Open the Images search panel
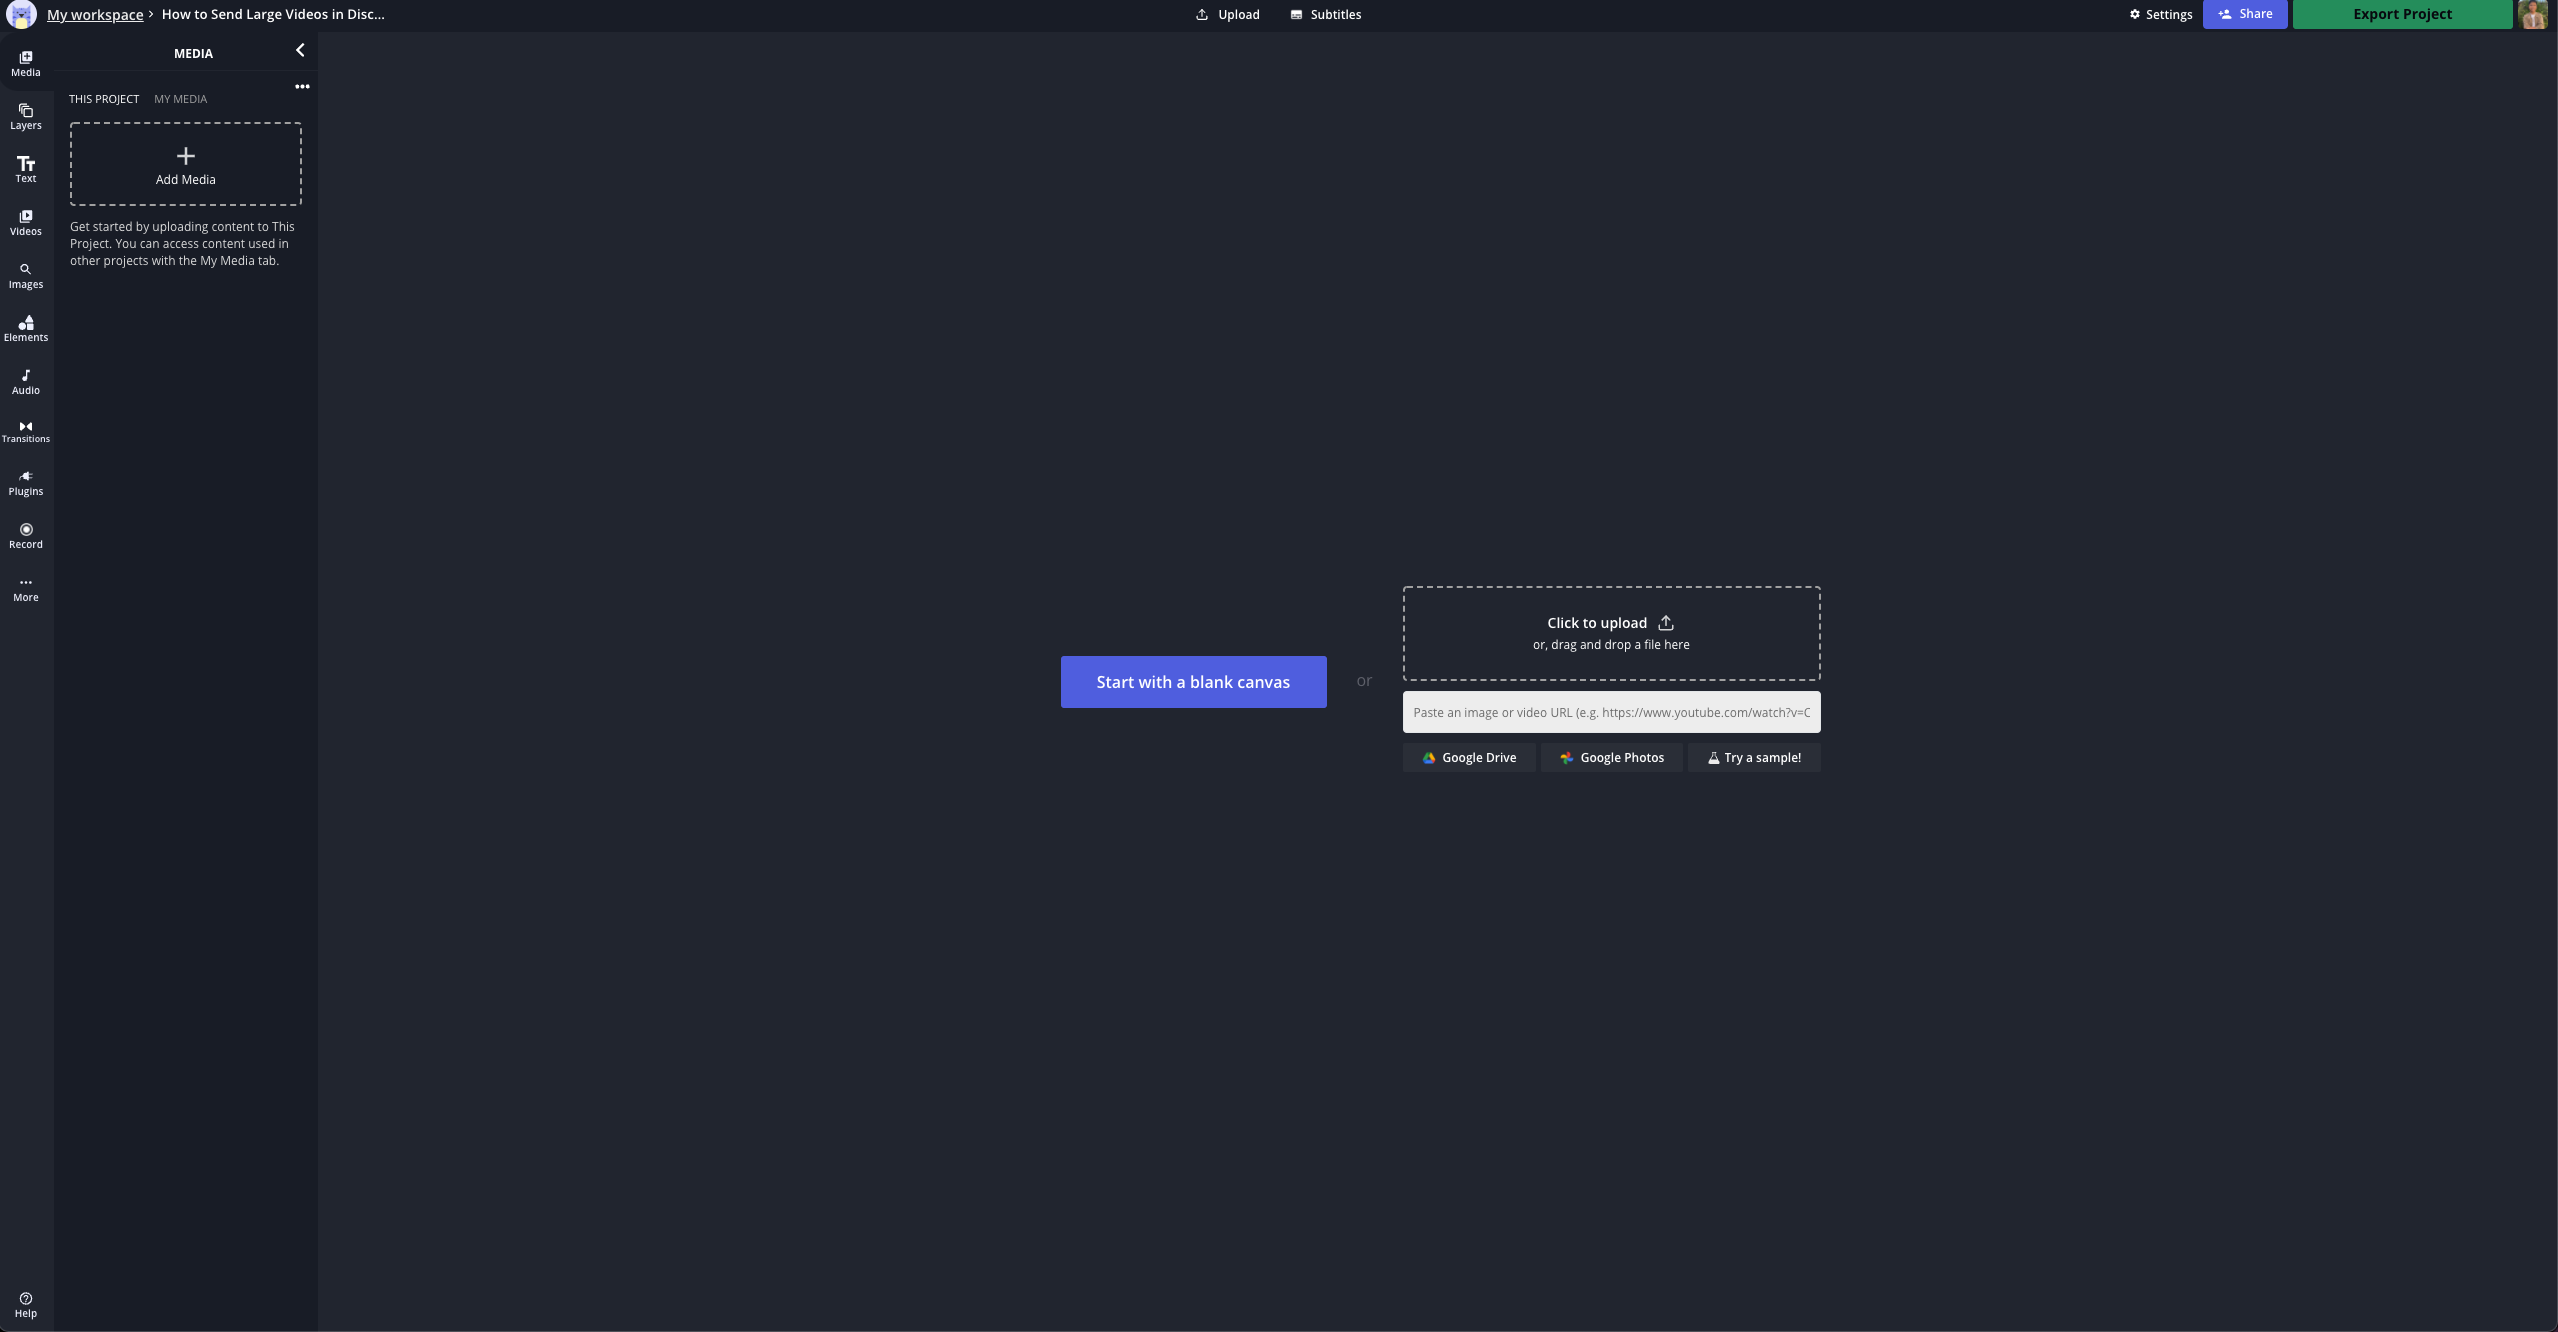This screenshot has height=1332, width=2558. tap(26, 276)
